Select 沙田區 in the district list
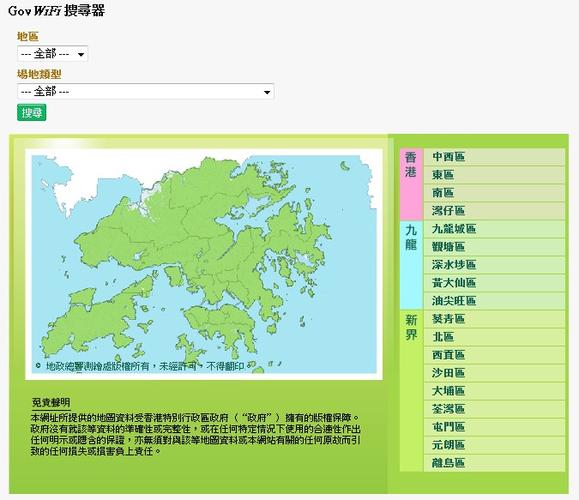The width and height of the screenshot is (579, 500). 494,373
